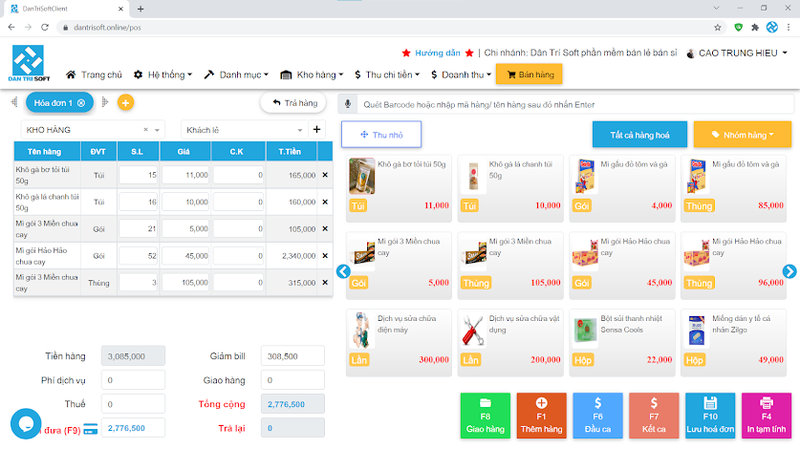
Task: Go to the next invoice tab arrow
Action: click(105, 103)
